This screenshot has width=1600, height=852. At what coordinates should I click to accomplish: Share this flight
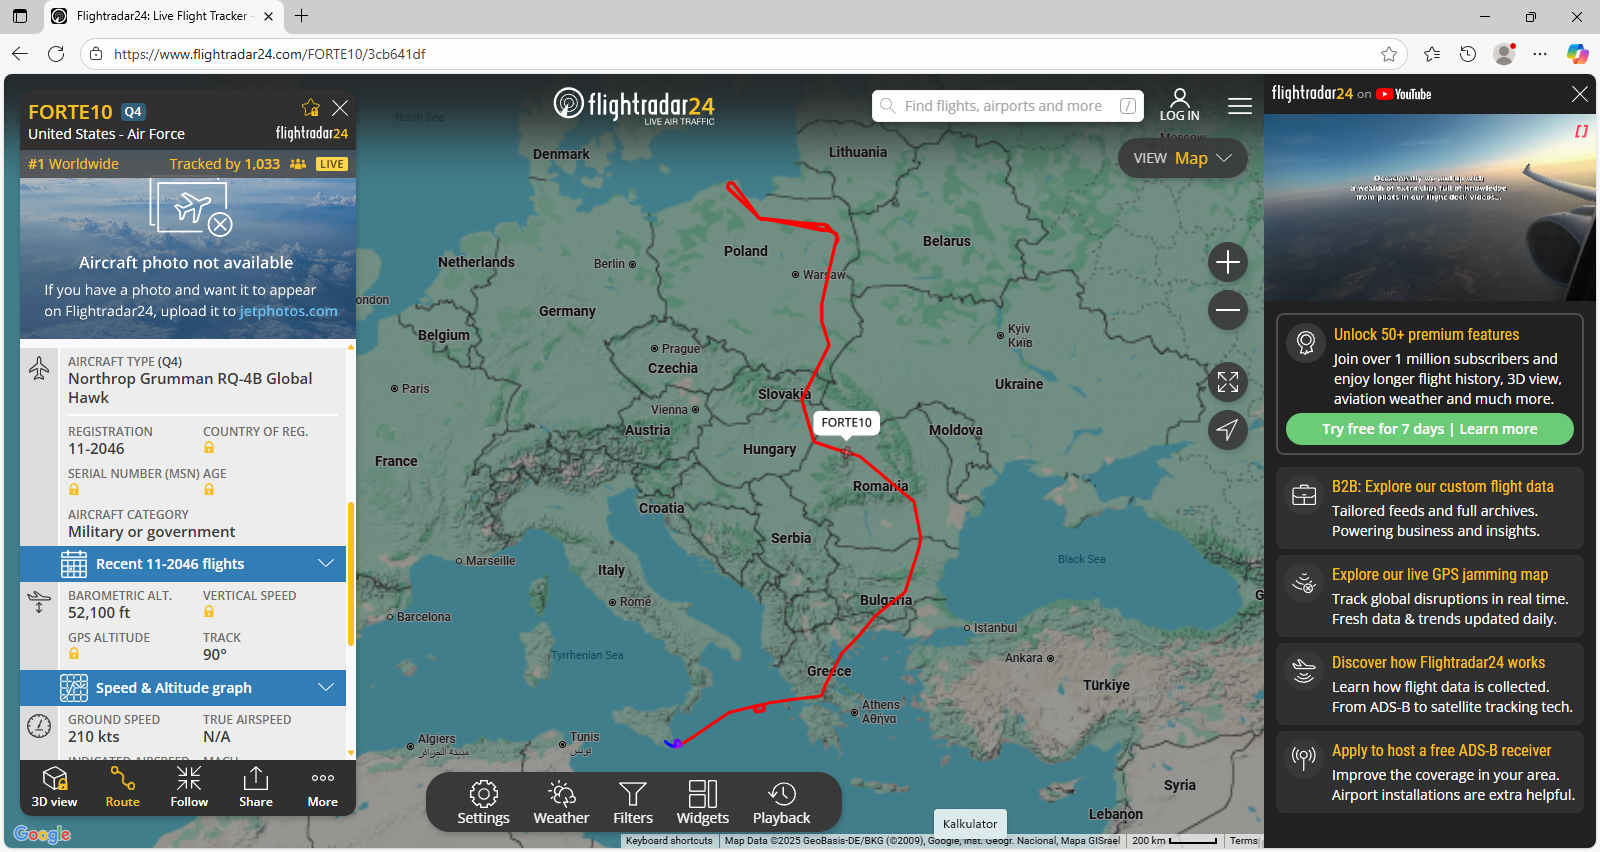tap(256, 787)
